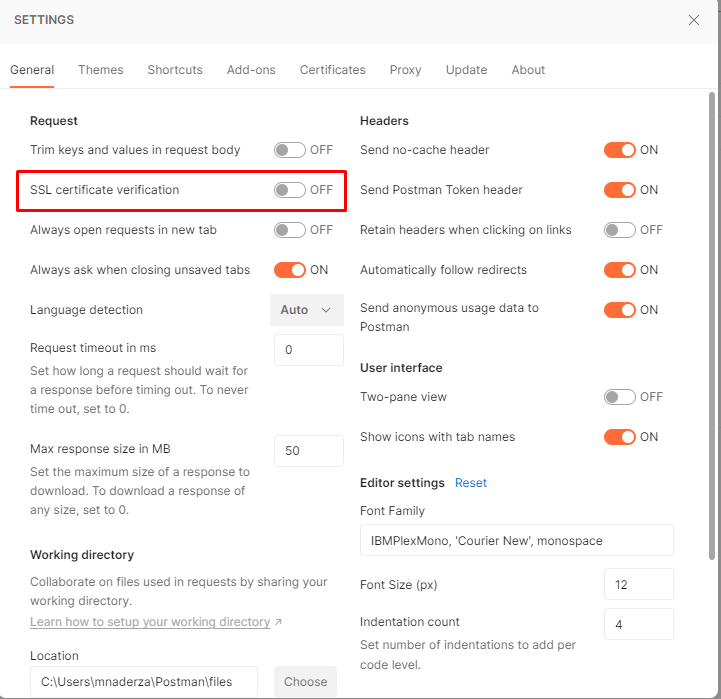This screenshot has height=699, width=721.
Task: Open the Certificates tab
Action: pos(332,70)
